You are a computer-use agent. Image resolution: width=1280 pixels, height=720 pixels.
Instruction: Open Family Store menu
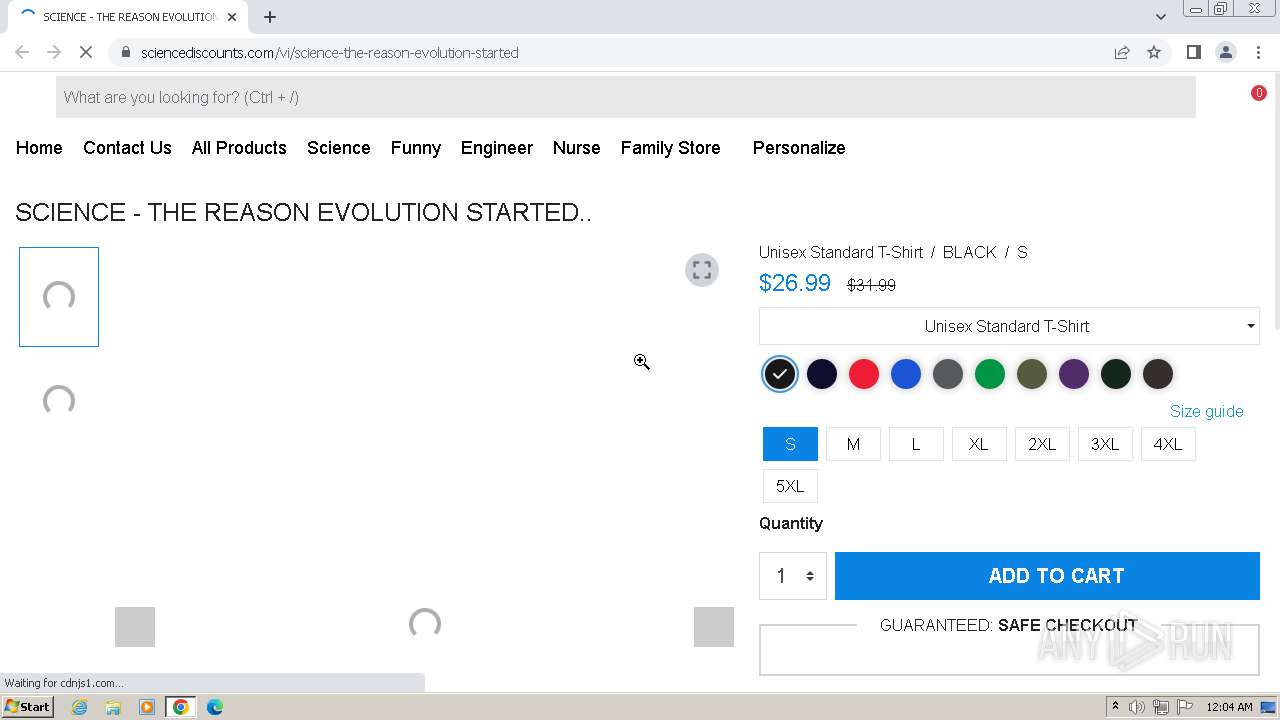click(671, 148)
